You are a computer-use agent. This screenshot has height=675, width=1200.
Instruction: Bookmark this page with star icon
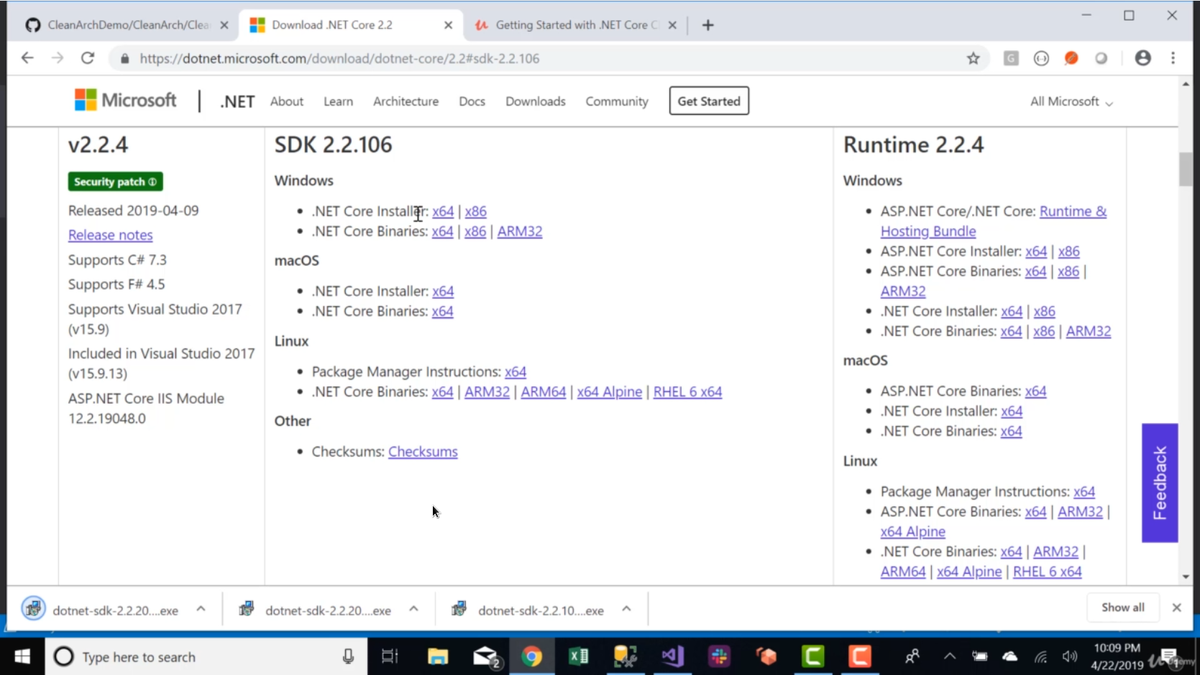[x=973, y=59]
